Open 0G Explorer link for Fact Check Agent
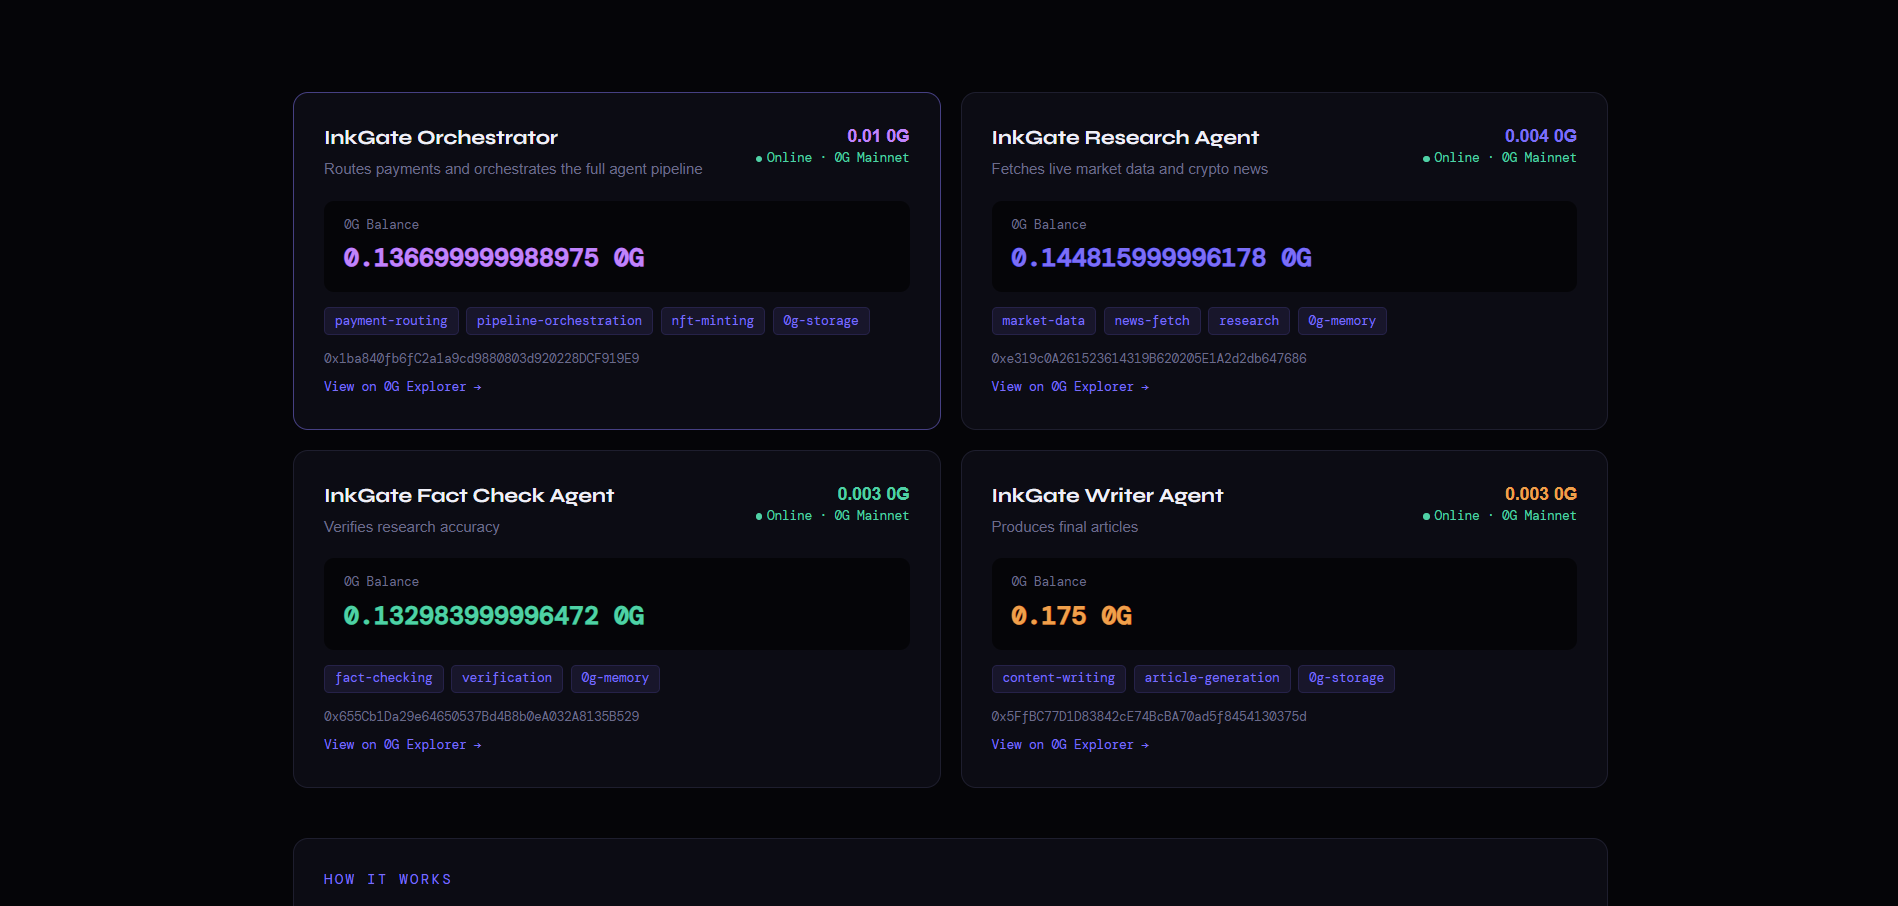1898x906 pixels. click(x=402, y=745)
